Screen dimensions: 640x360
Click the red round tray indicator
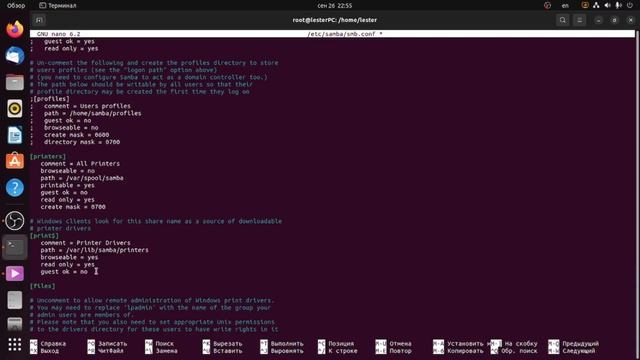point(547,5)
